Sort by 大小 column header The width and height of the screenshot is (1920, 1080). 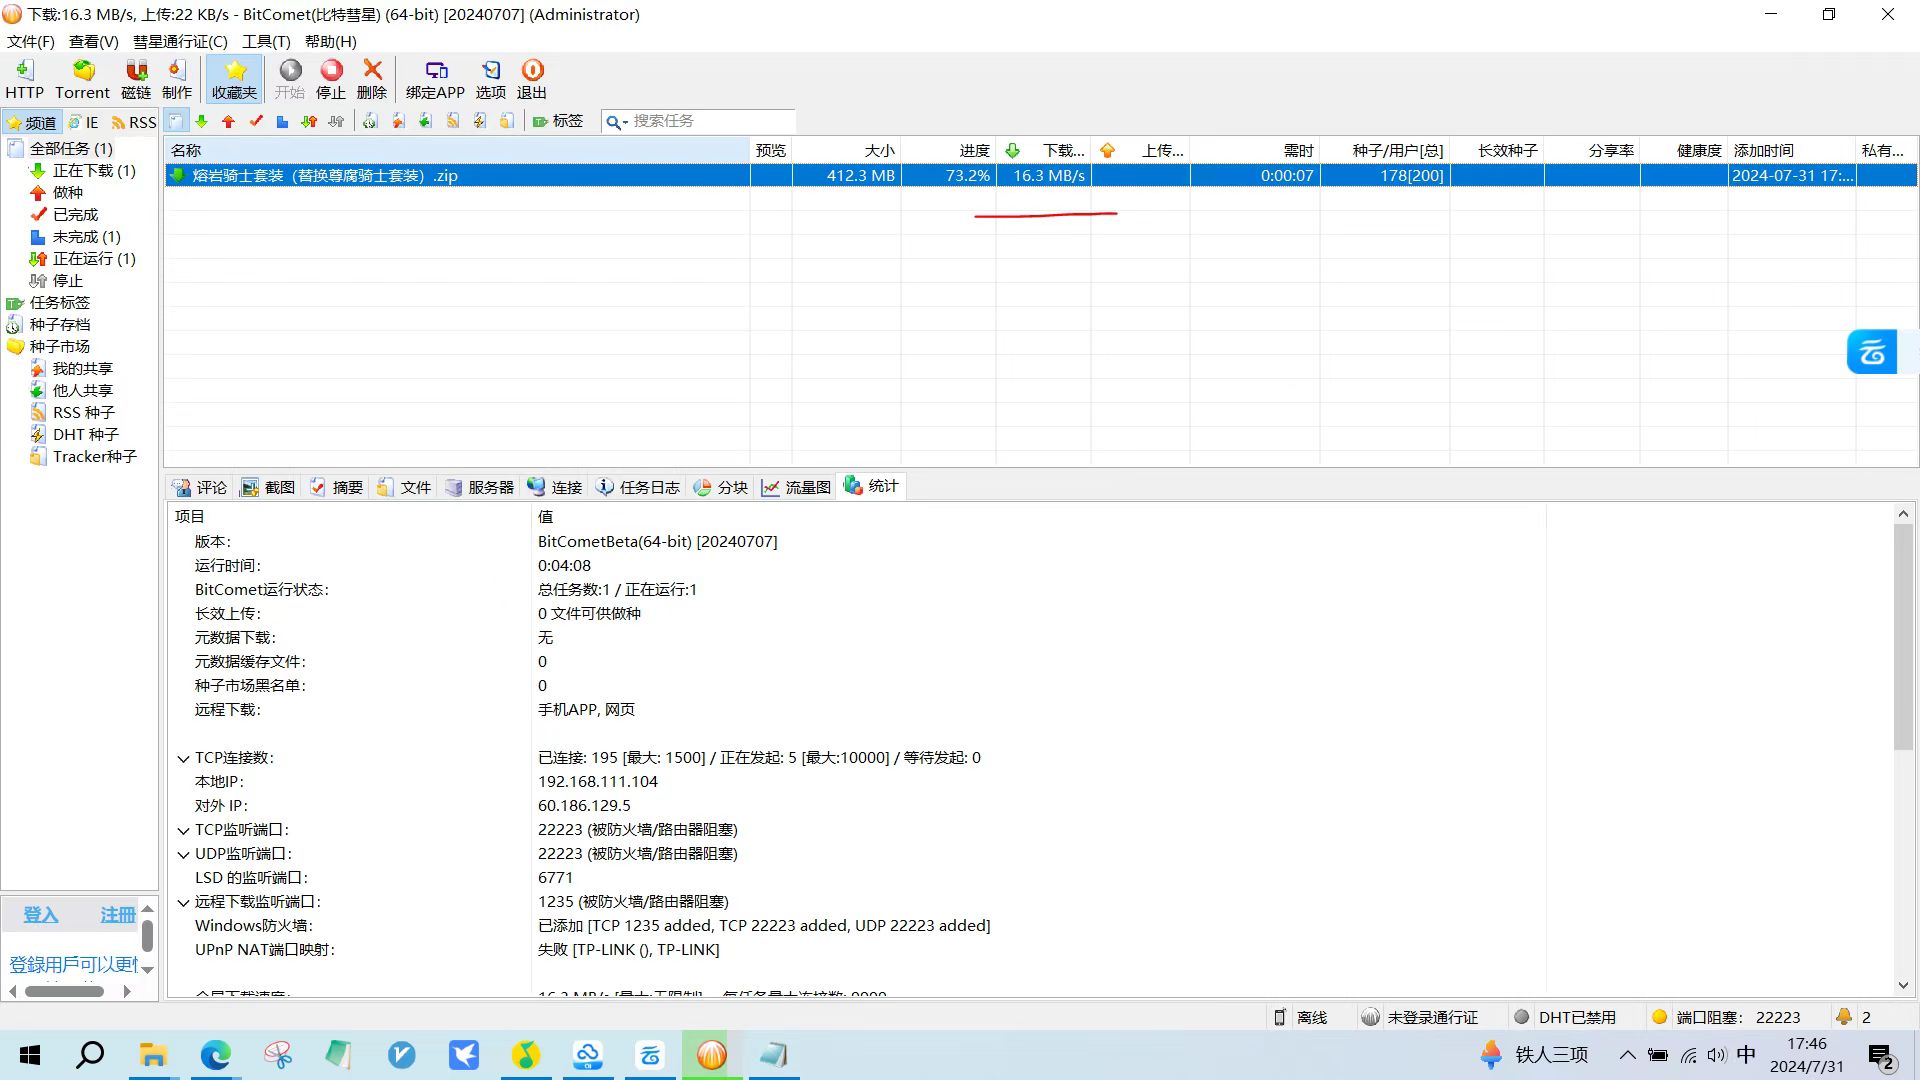coord(847,150)
